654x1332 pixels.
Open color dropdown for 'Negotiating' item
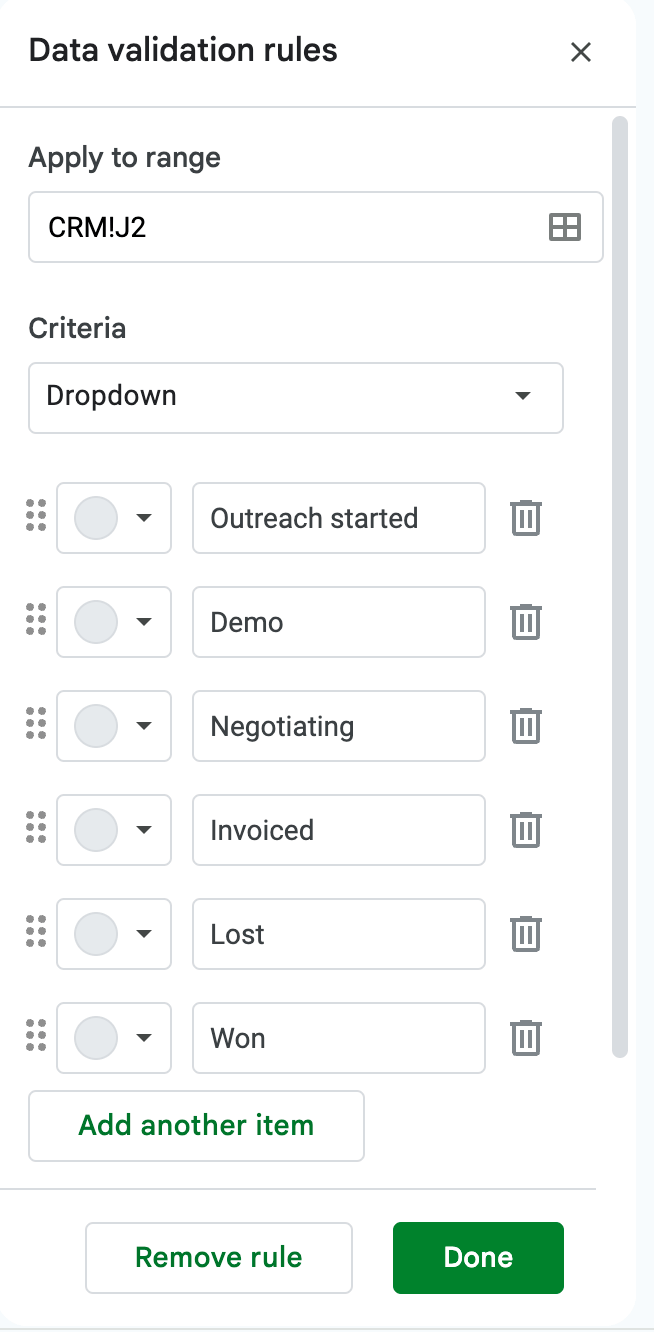[x=114, y=726]
